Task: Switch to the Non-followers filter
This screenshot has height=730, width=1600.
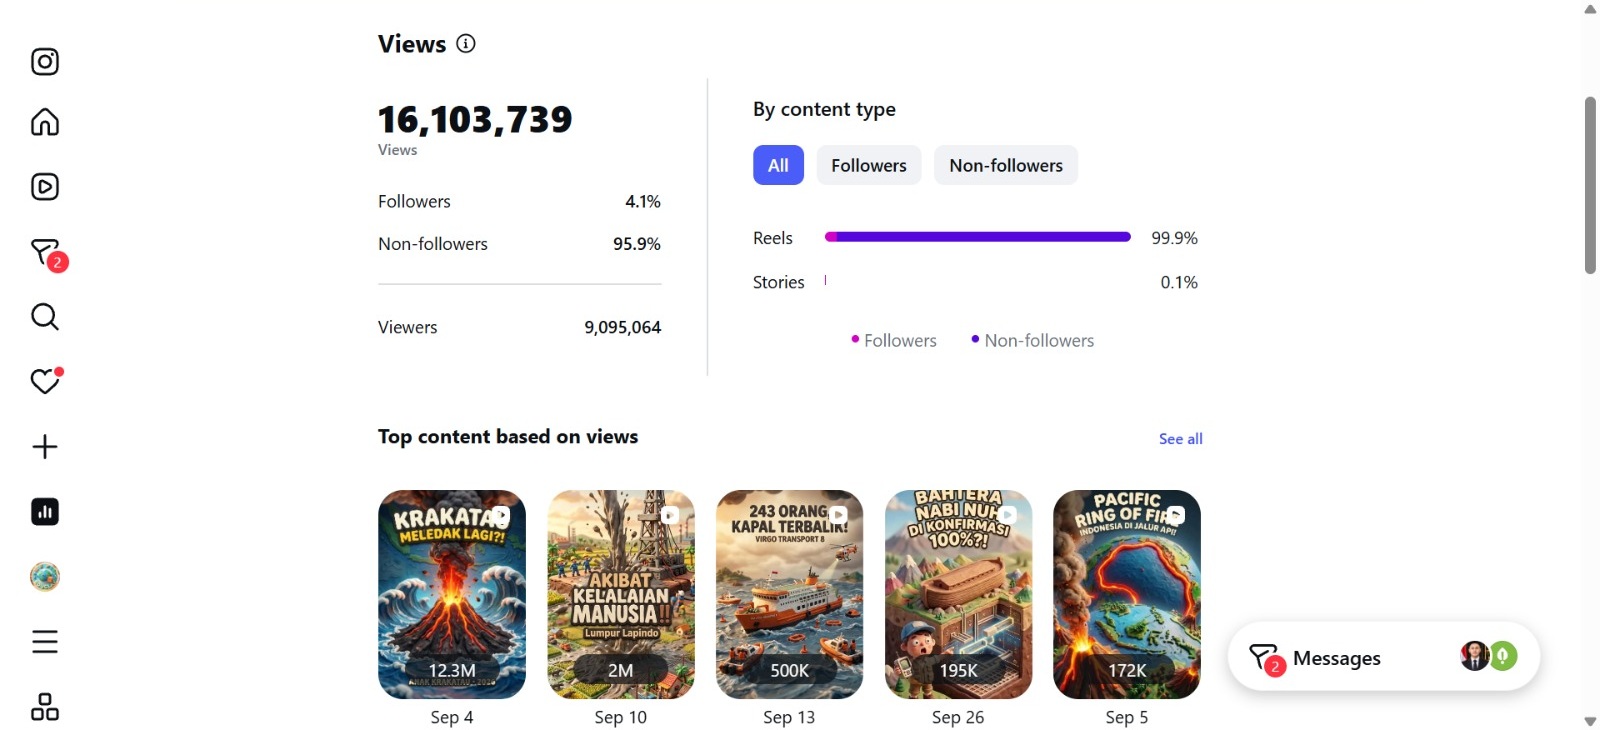Action: (x=1006, y=165)
